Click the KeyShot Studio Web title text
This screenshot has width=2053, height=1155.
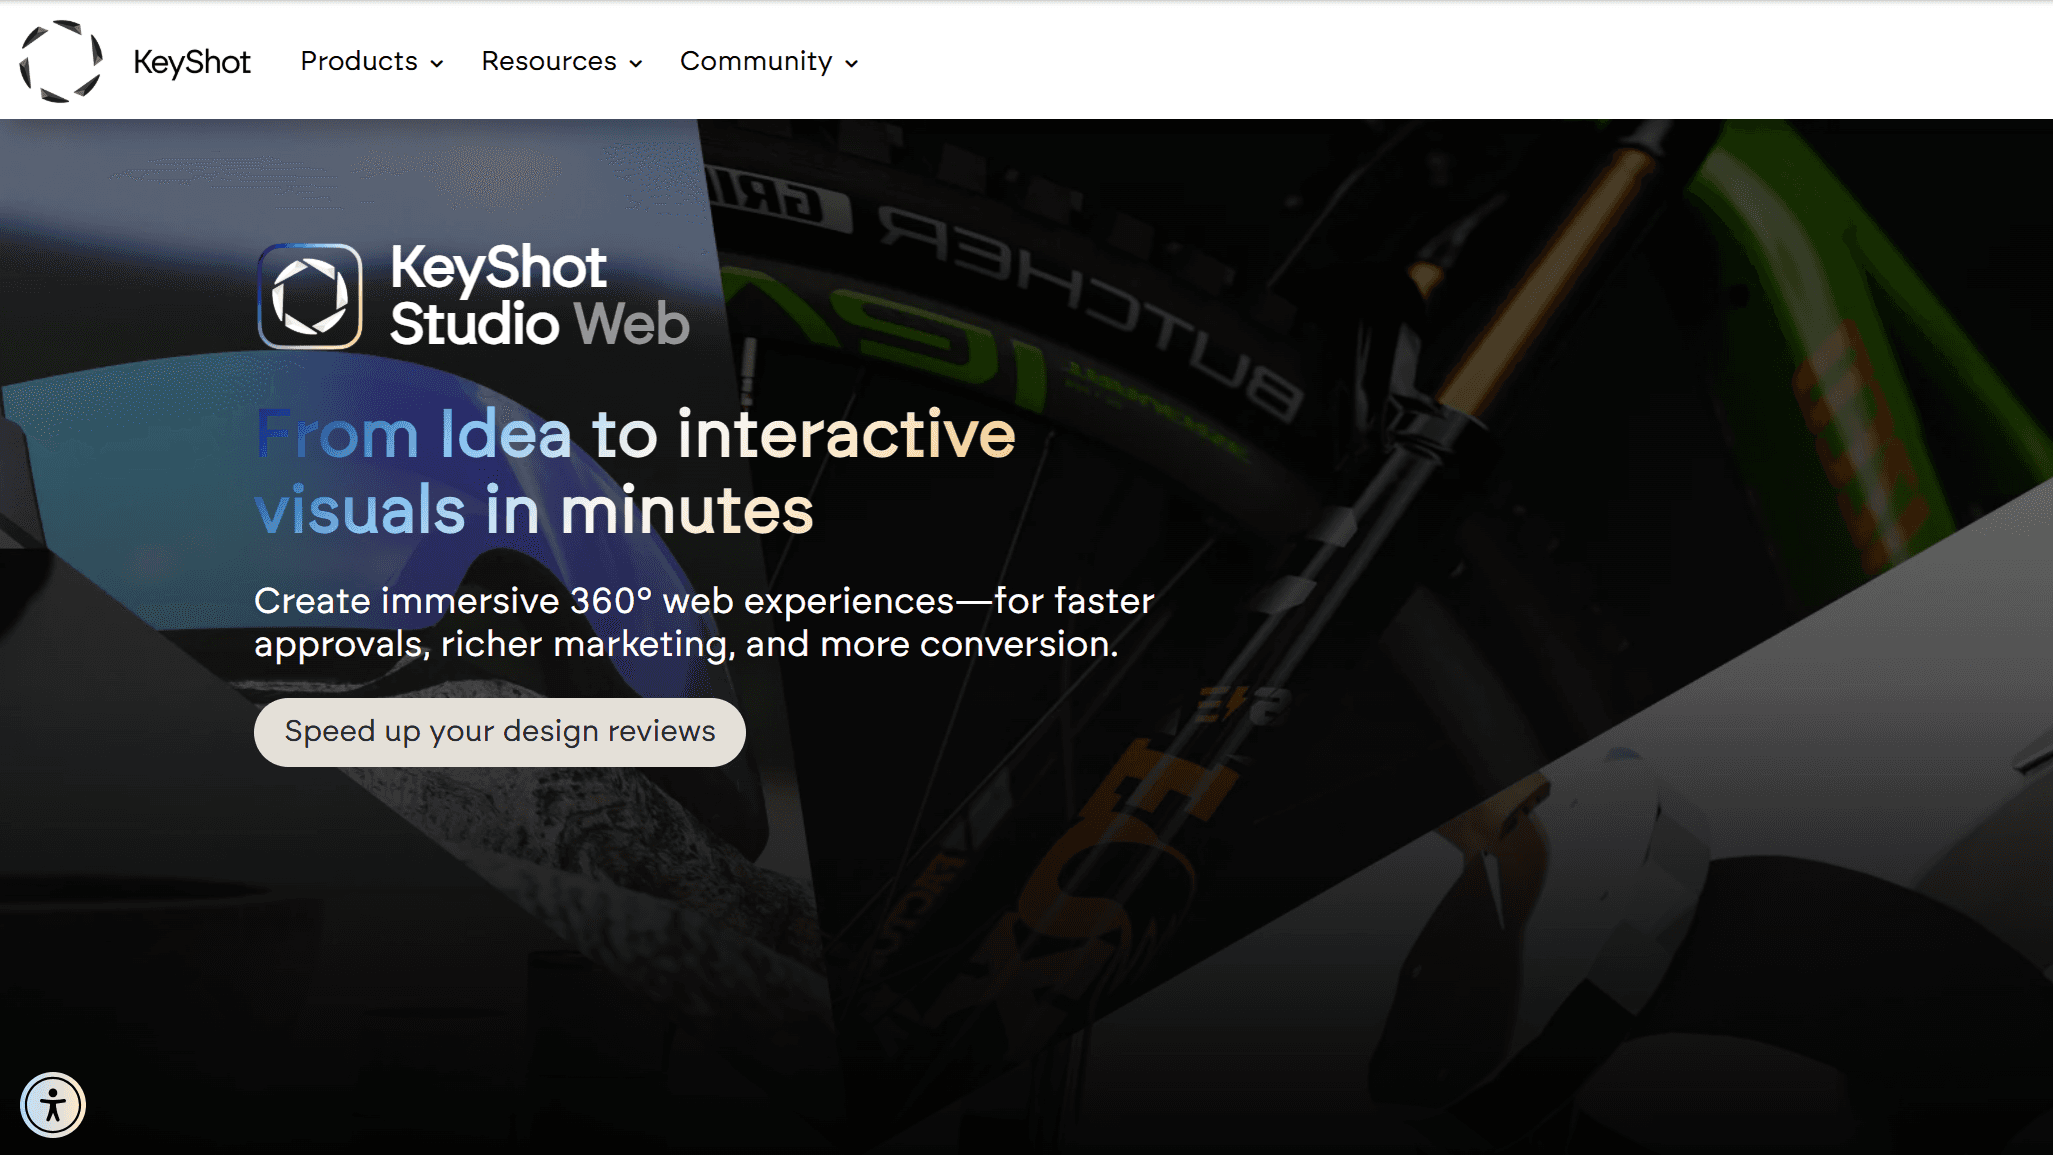539,296
